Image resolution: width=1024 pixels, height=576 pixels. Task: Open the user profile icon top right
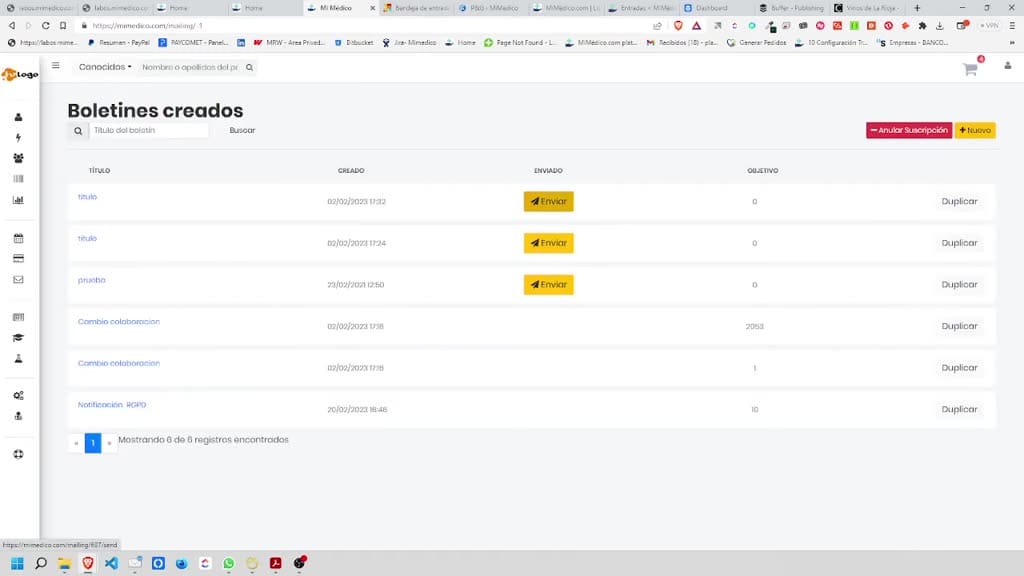click(x=1008, y=65)
